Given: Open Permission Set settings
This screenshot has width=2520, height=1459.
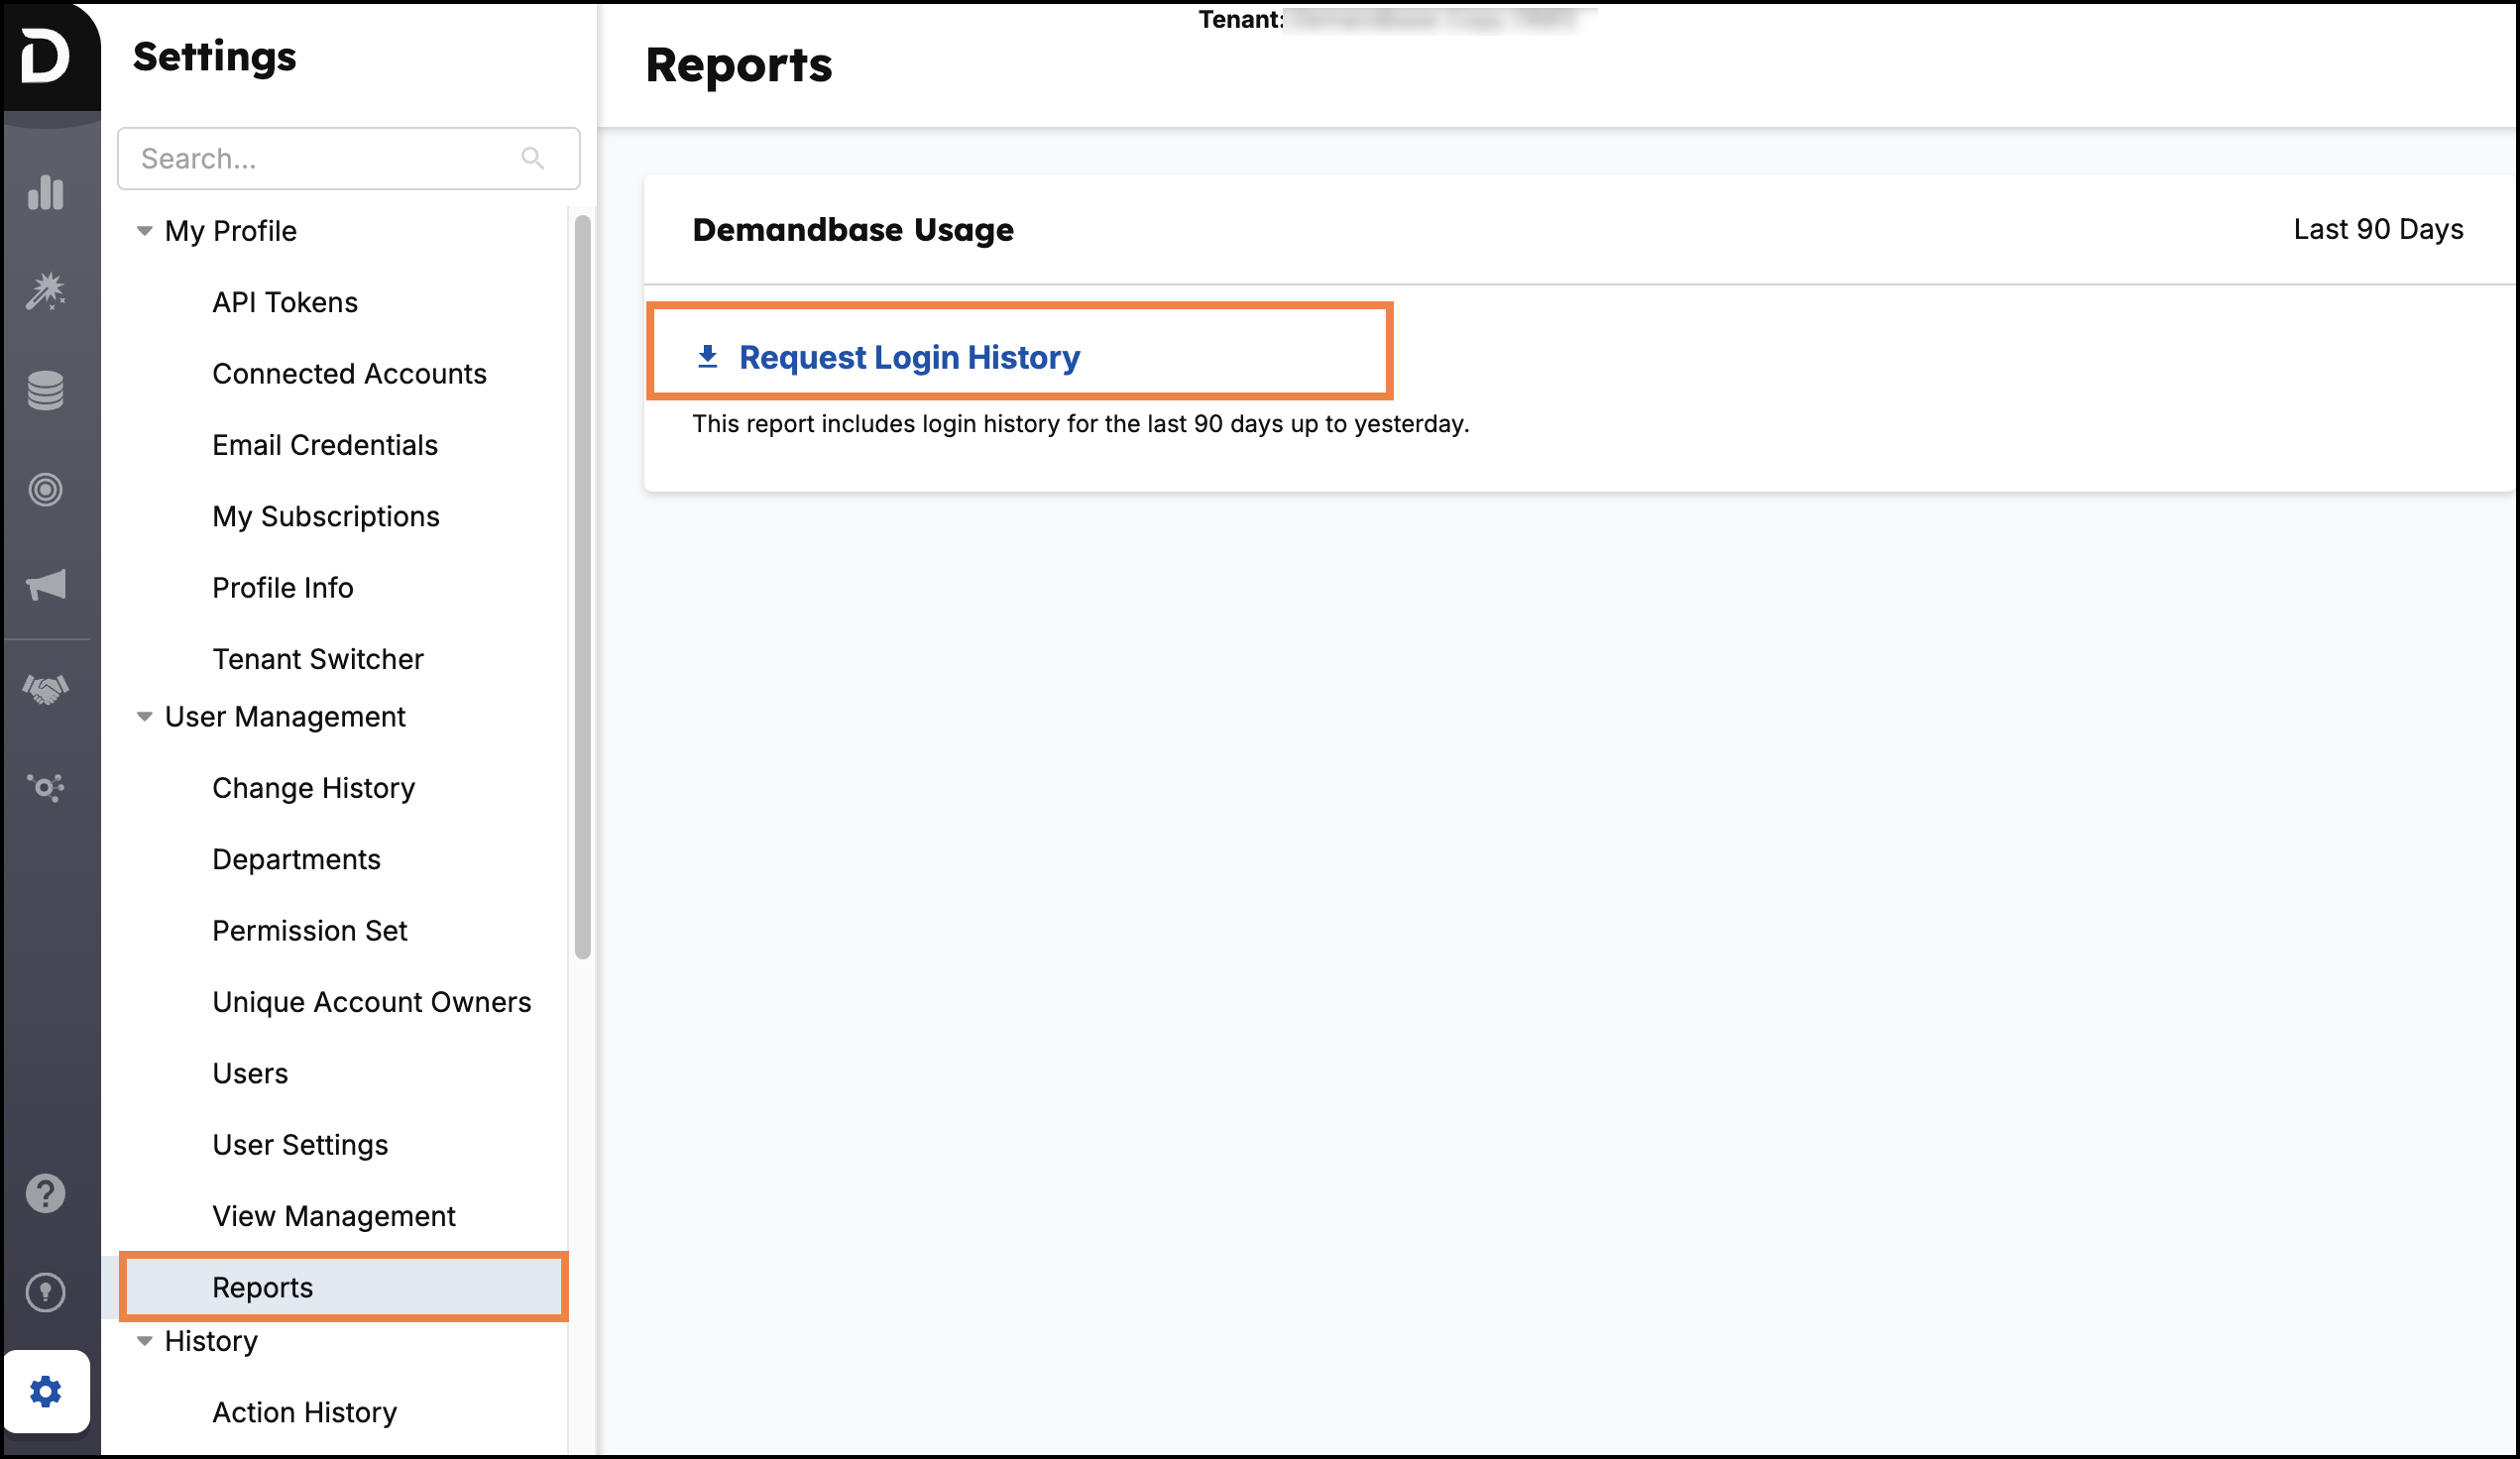Looking at the screenshot, I should pos(310,930).
